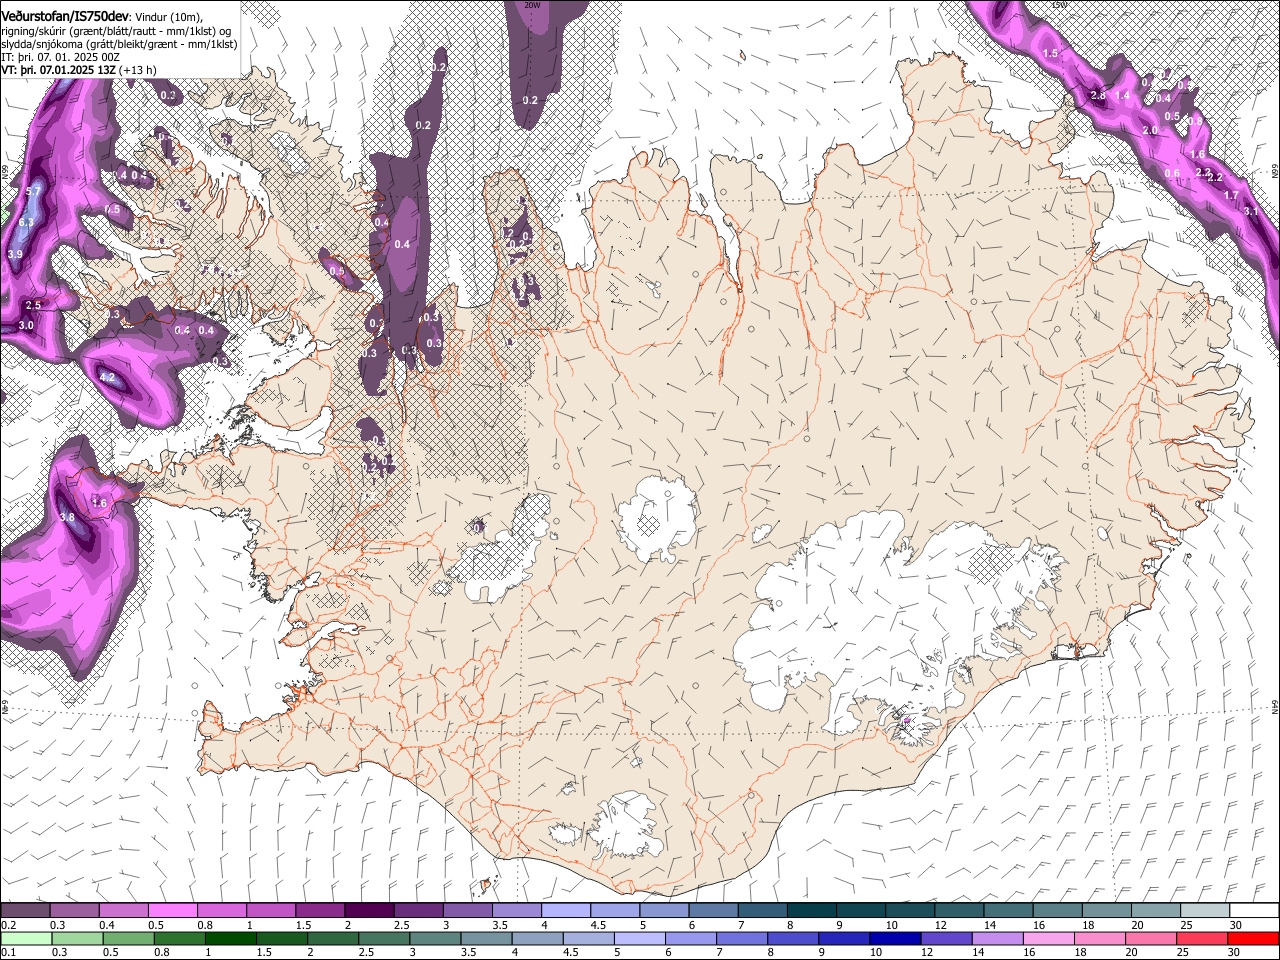The width and height of the screenshot is (1280, 960).
Task: Pick the white 30+ swatch in upper legend row
Action: point(1255,910)
